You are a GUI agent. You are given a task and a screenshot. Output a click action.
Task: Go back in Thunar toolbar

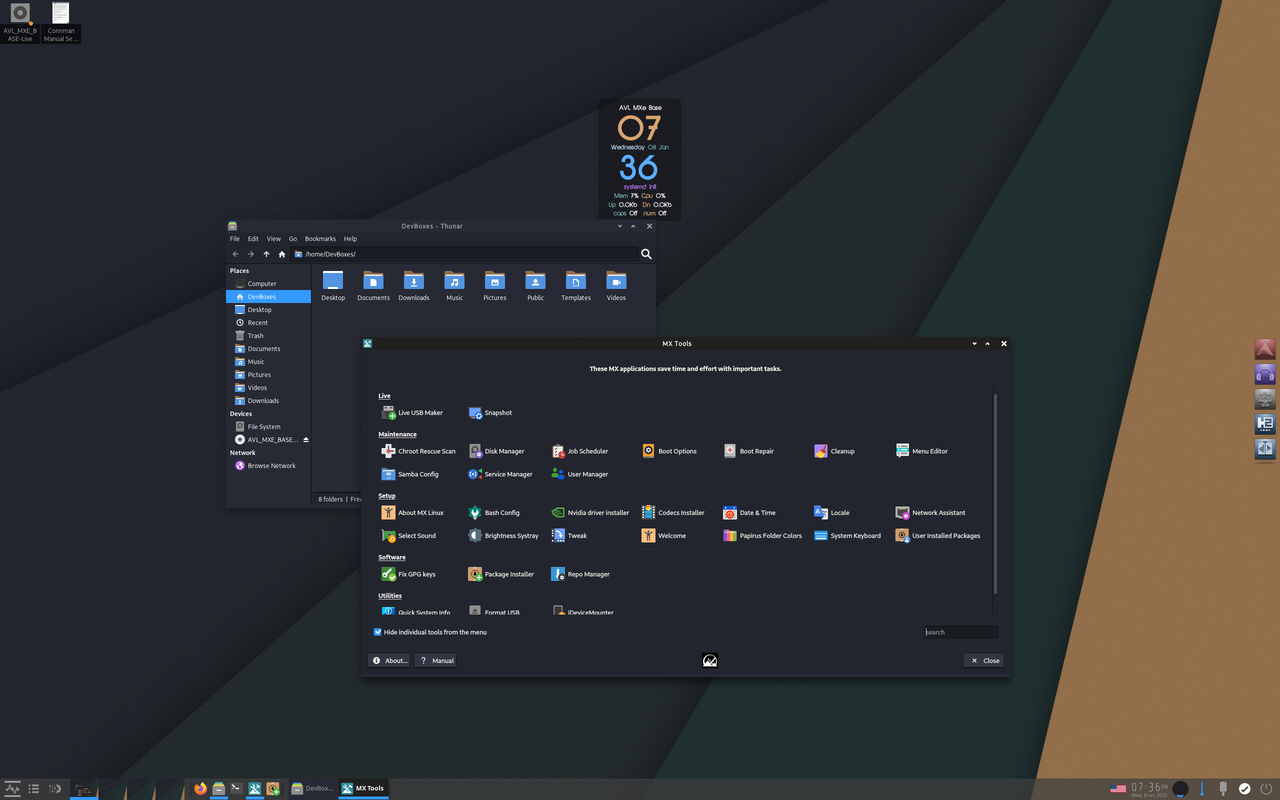click(x=236, y=254)
